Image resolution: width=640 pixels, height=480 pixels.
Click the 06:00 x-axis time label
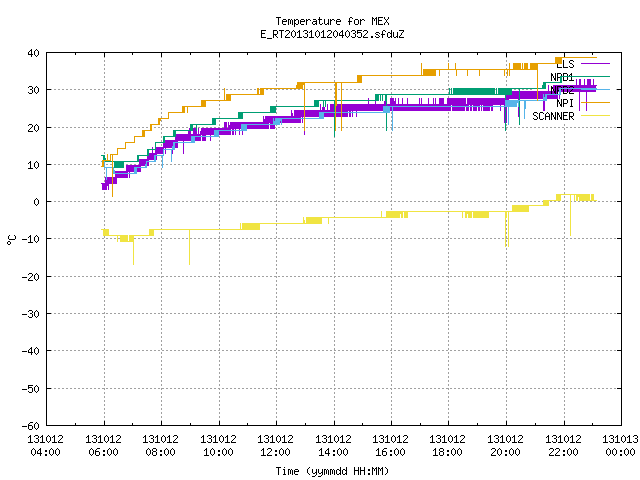(103, 452)
